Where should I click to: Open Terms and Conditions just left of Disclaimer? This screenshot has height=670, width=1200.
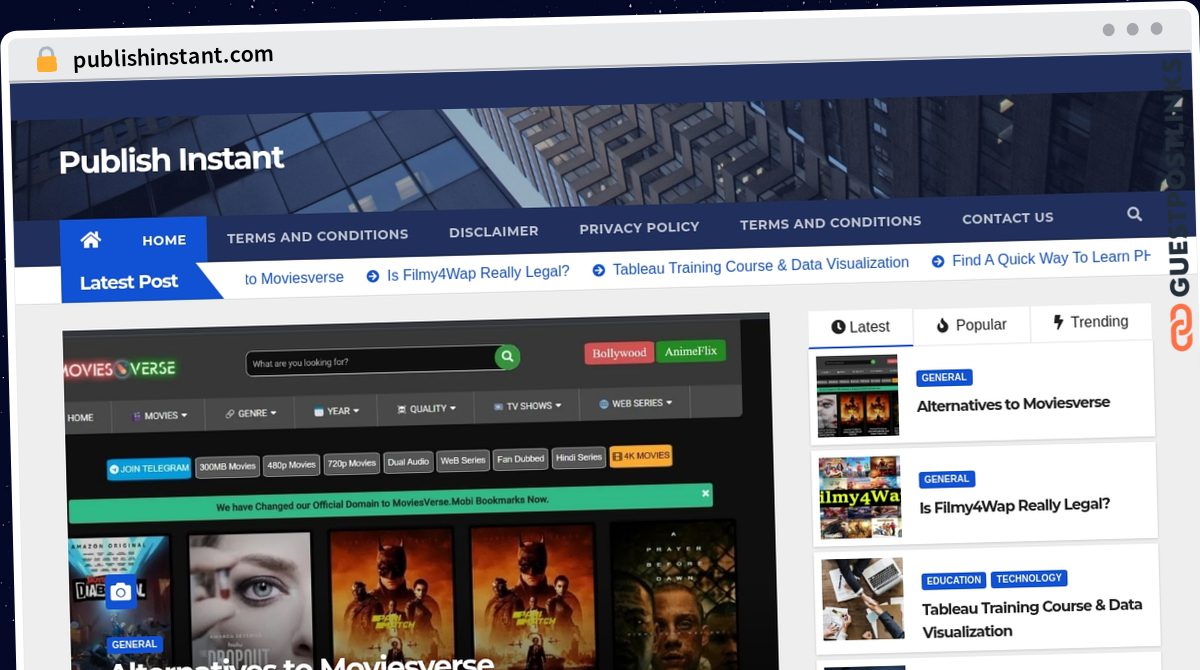[317, 236]
